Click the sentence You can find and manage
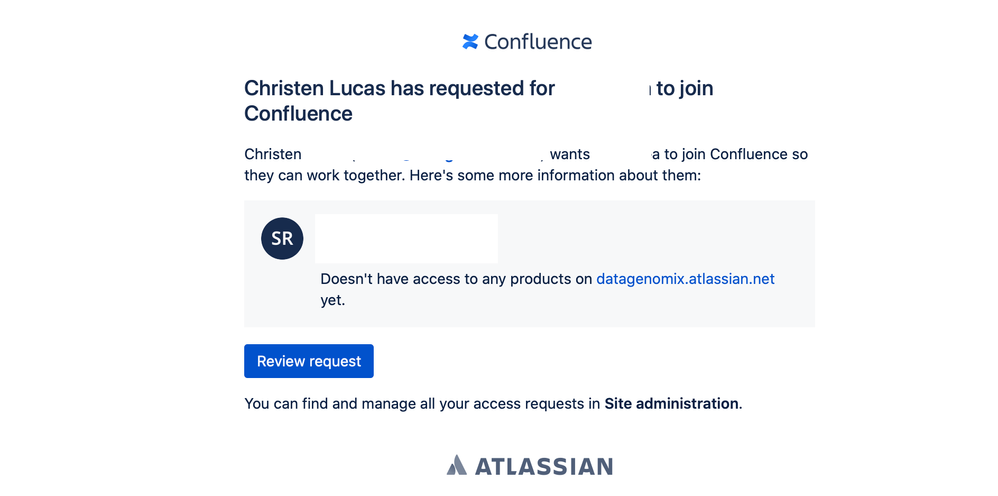Image resolution: width=998 pixels, height=496 pixels. [493, 404]
